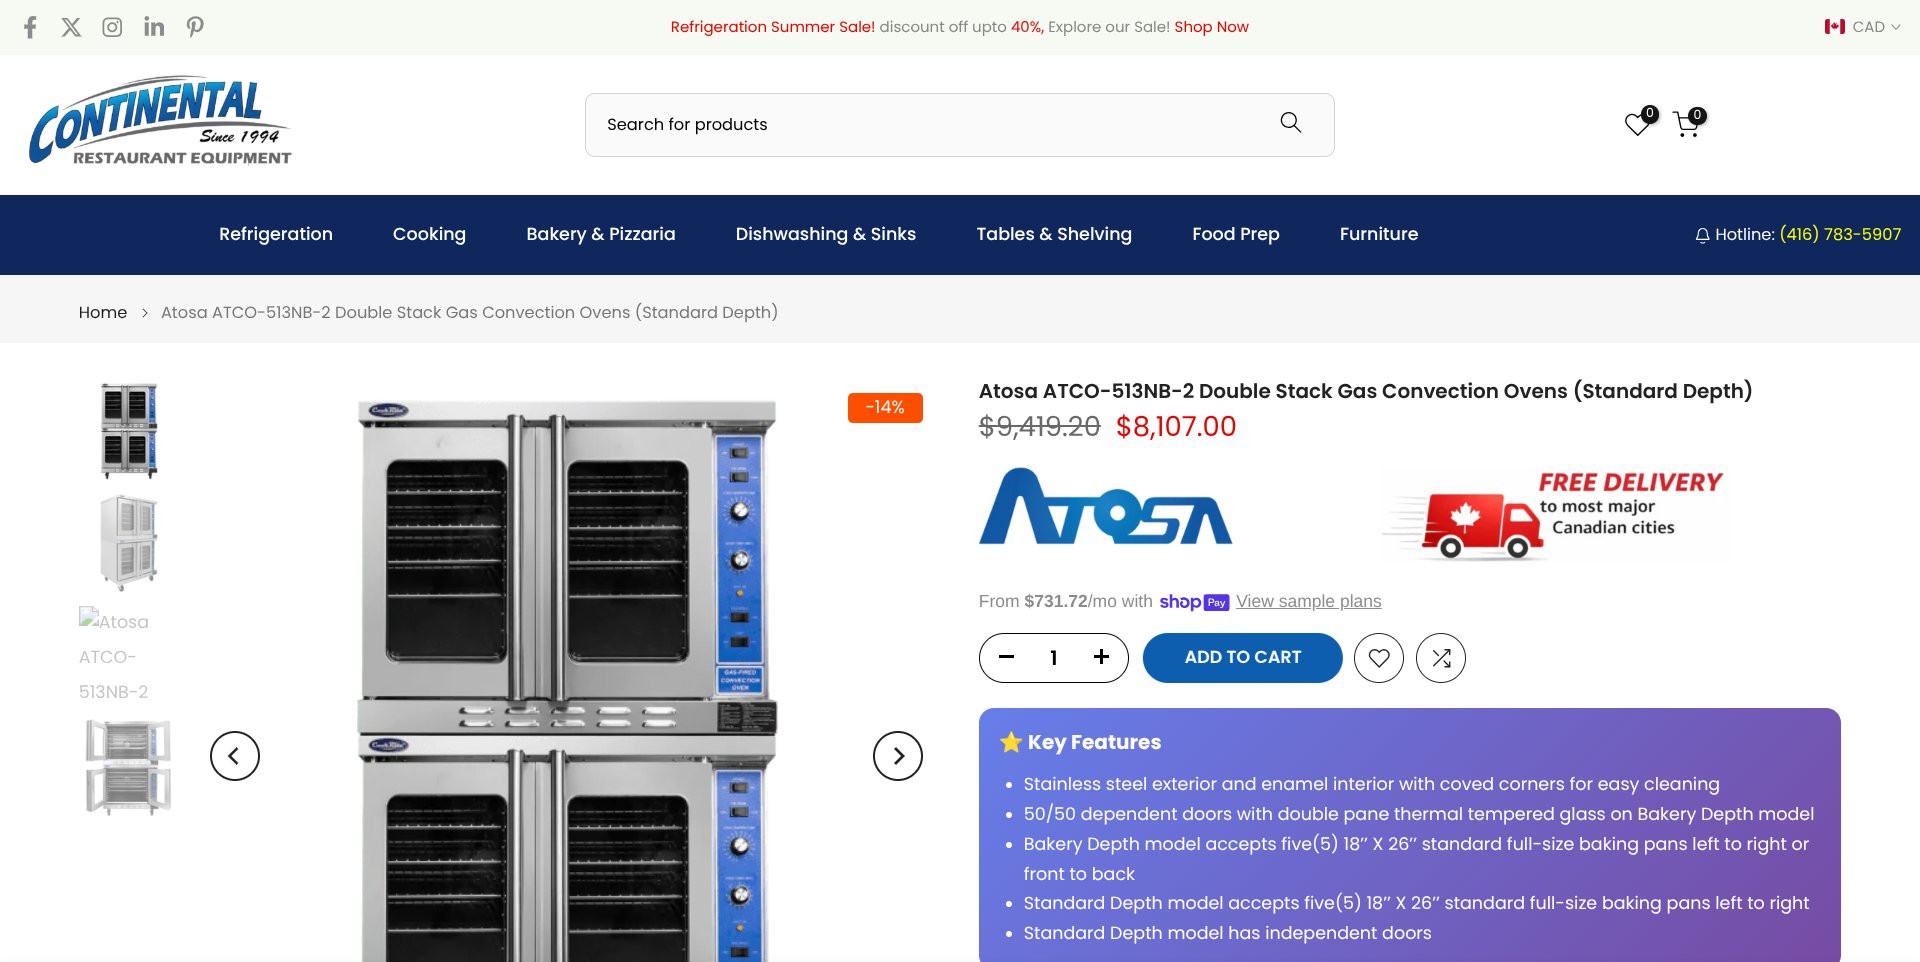Add product to wishlist with heart button
This screenshot has width=1920, height=962.
pos(1379,658)
